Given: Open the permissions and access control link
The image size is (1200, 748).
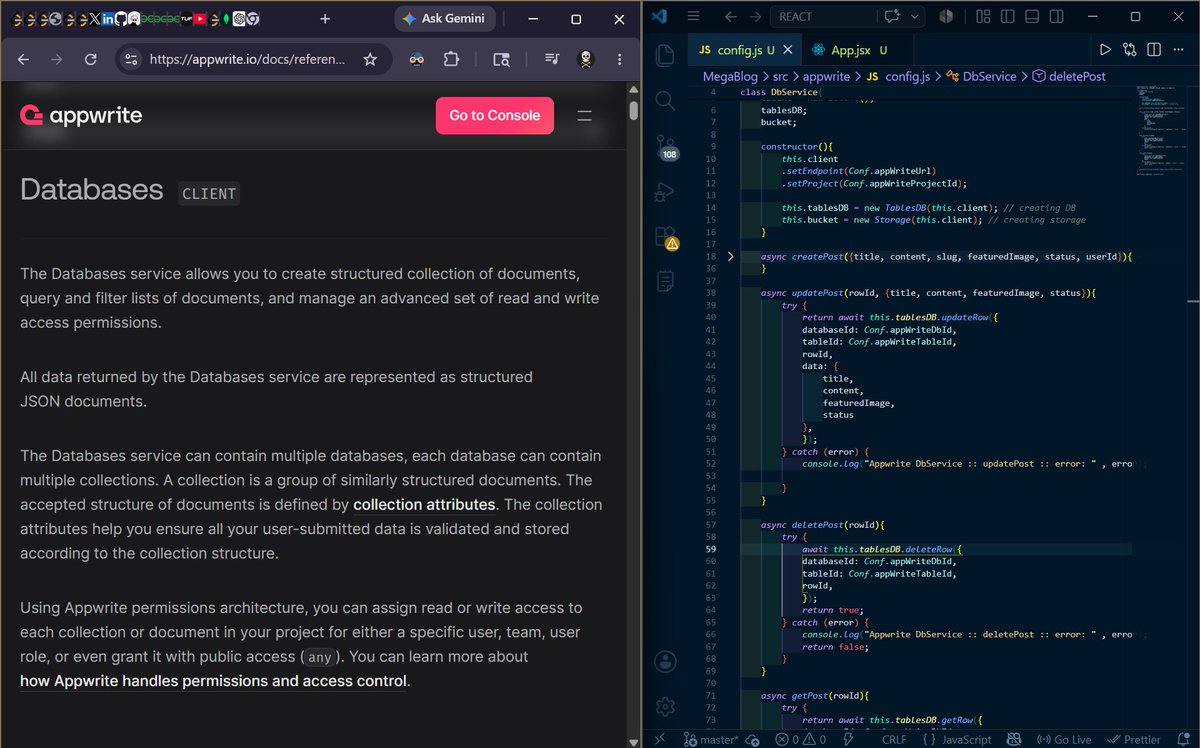Looking at the screenshot, I should click(x=213, y=681).
